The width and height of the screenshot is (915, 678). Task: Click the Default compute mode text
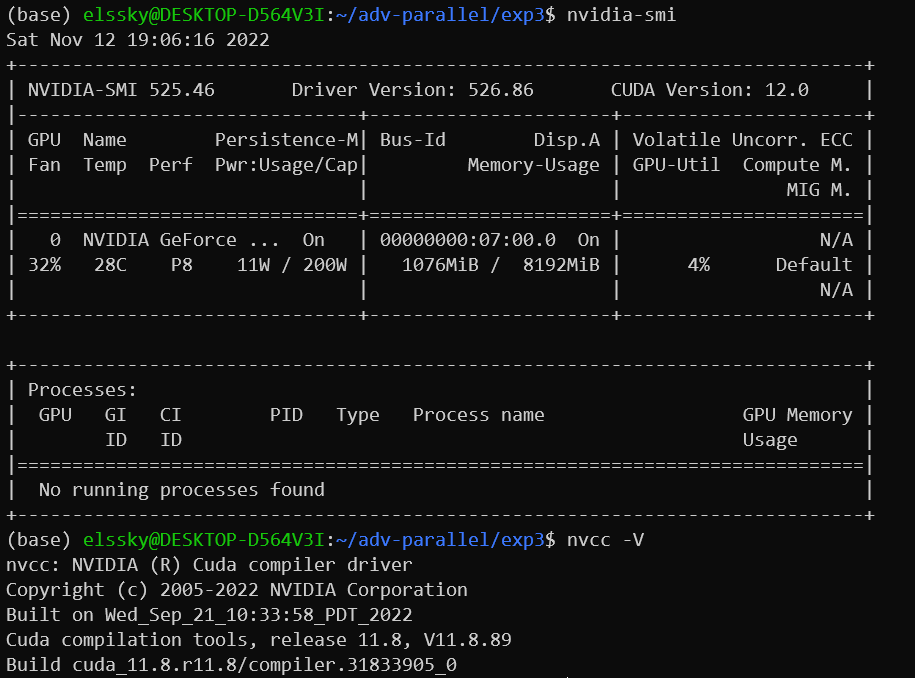pyautogui.click(x=813, y=265)
